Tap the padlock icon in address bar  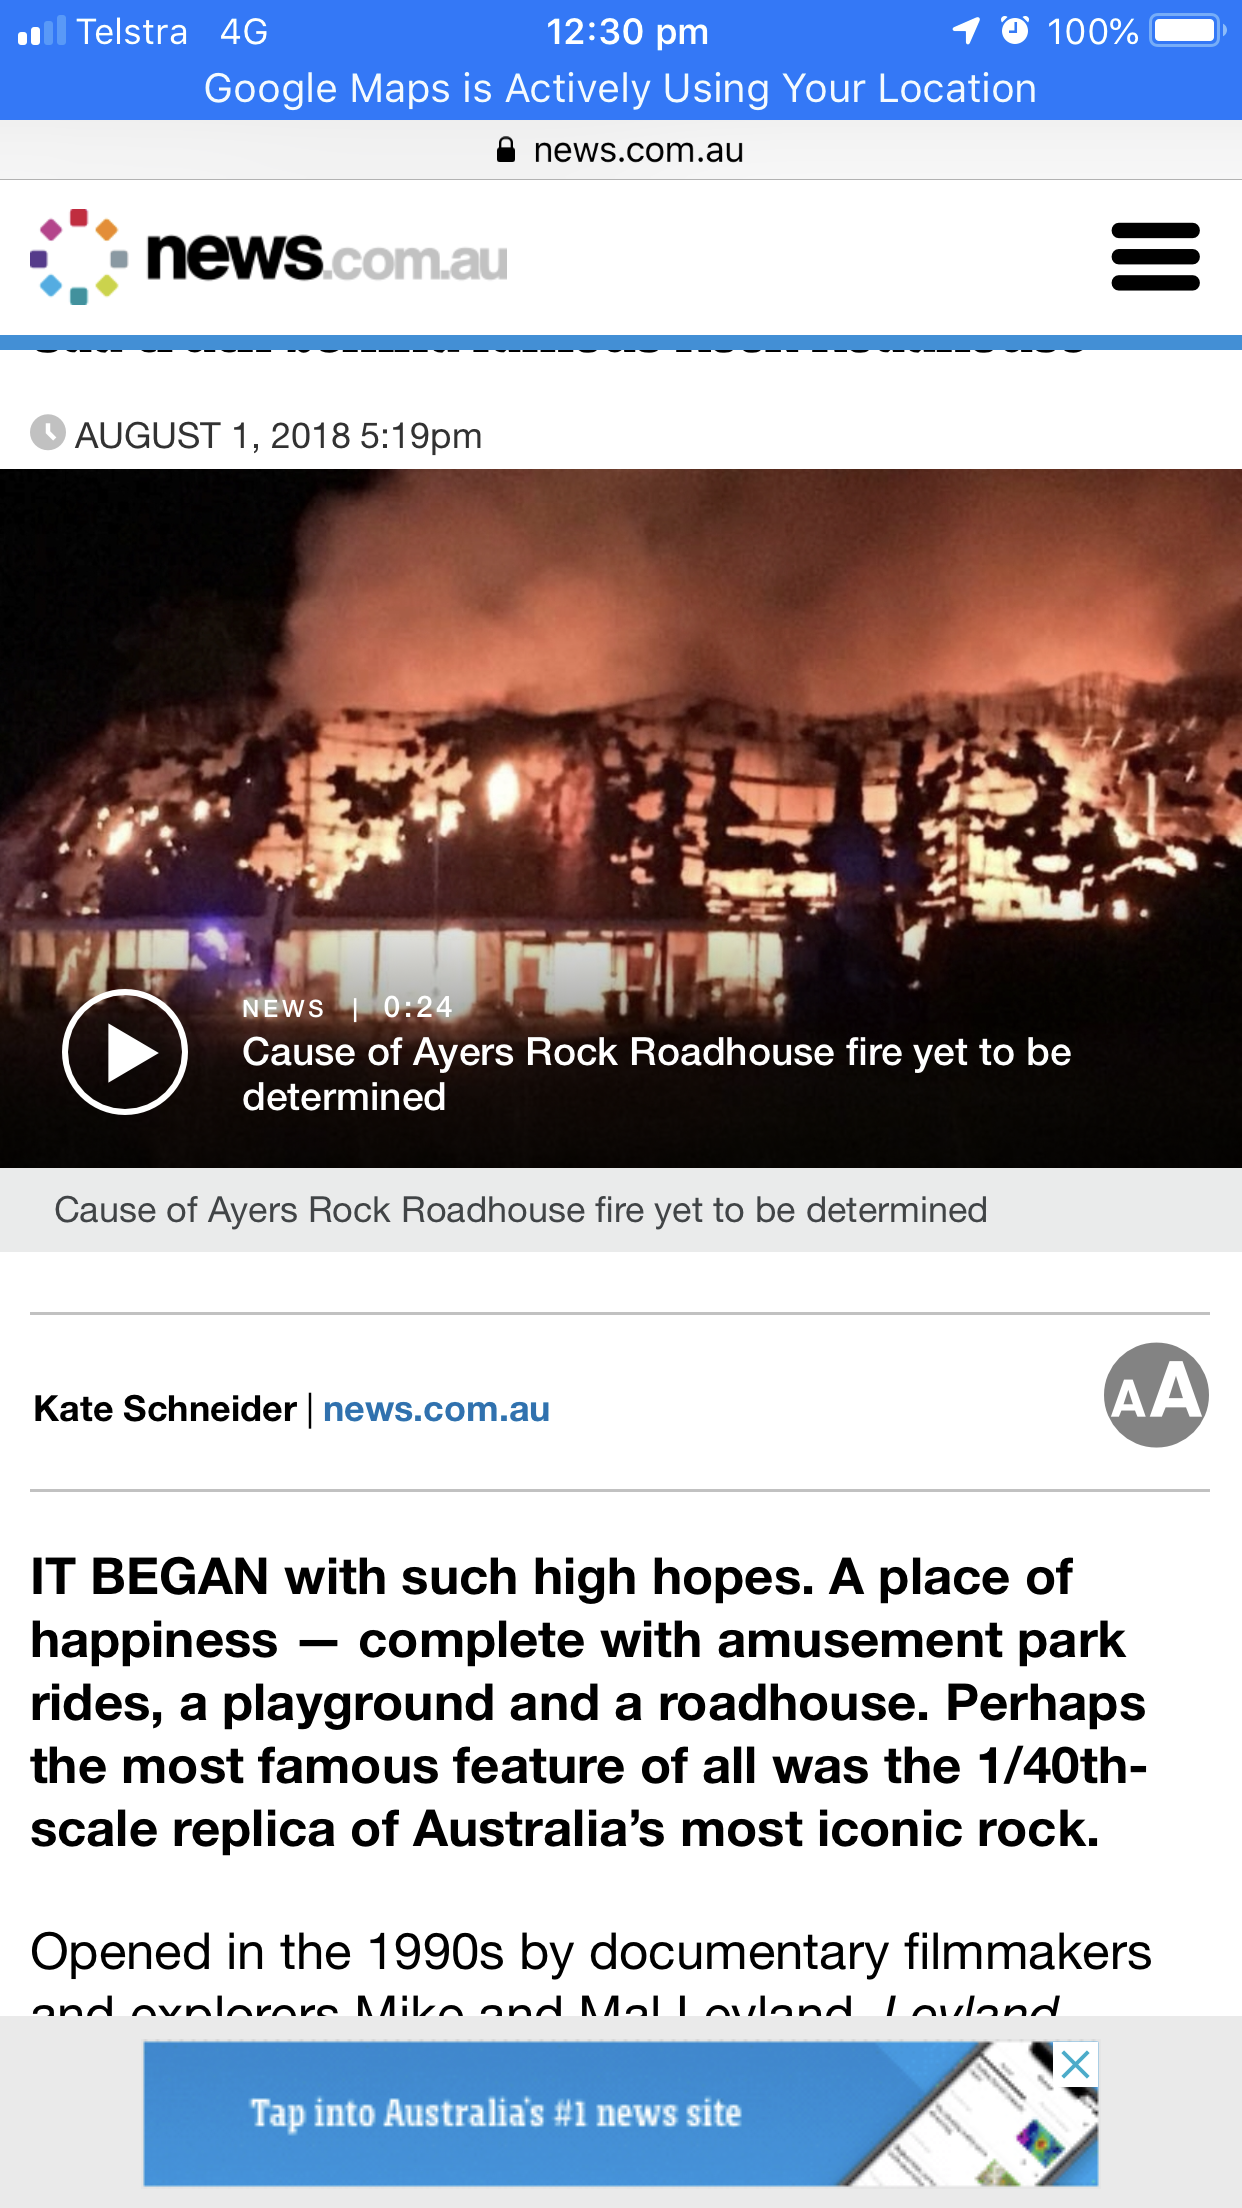pos(506,150)
